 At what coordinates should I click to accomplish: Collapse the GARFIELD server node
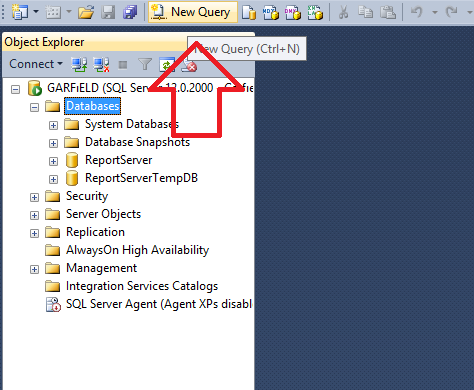pos(15,89)
